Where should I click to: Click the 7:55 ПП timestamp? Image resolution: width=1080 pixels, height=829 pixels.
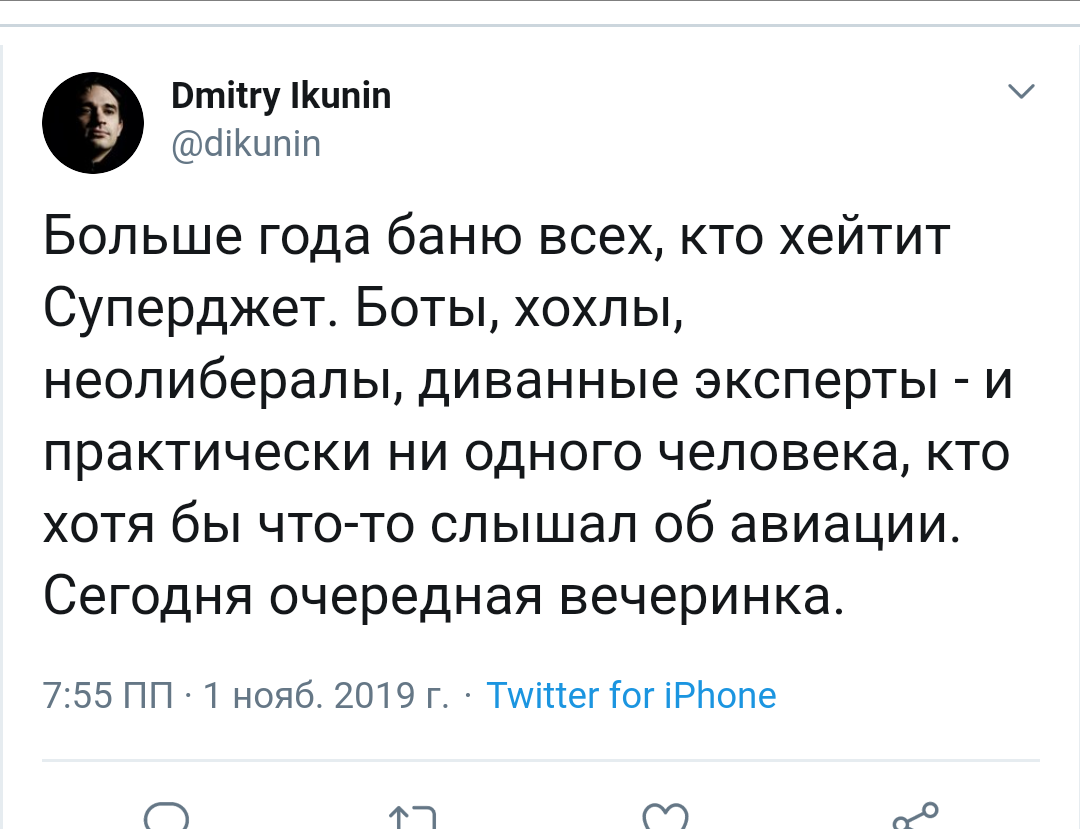(108, 694)
